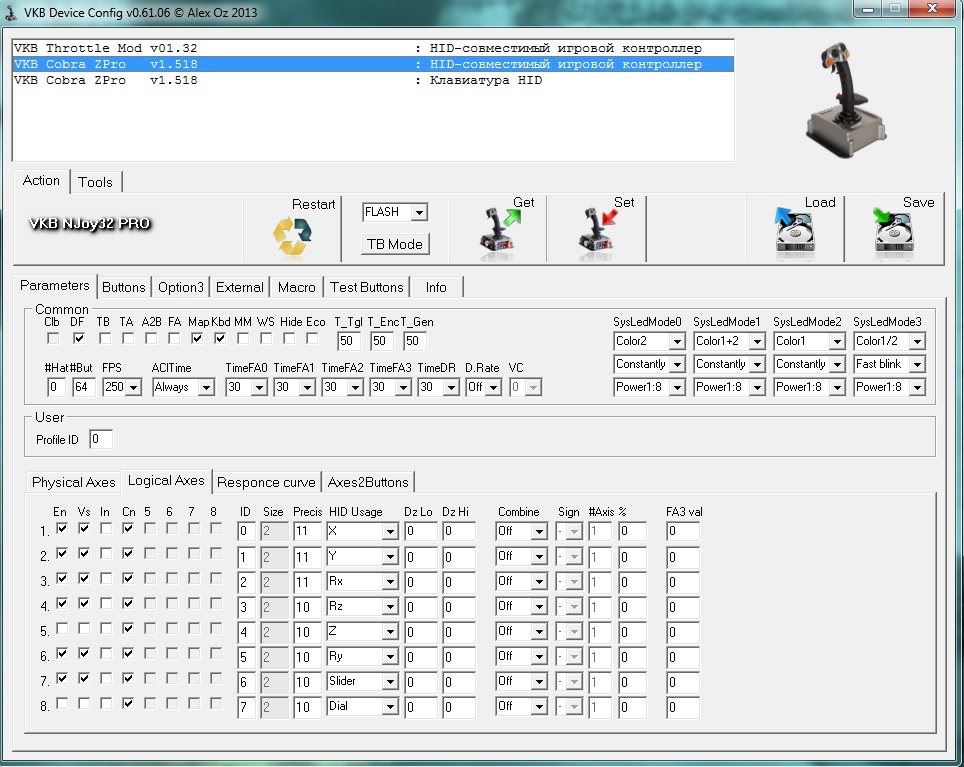Click the Restart recycle icon

coord(293,236)
